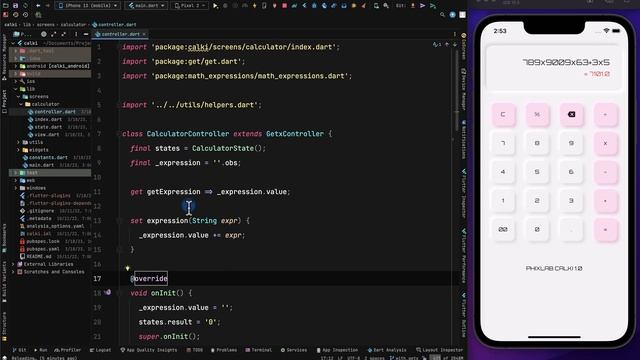Click the override gutter icon on line 18
Image resolution: width=640 pixels, height=360 pixels.
pyautogui.click(x=107, y=292)
